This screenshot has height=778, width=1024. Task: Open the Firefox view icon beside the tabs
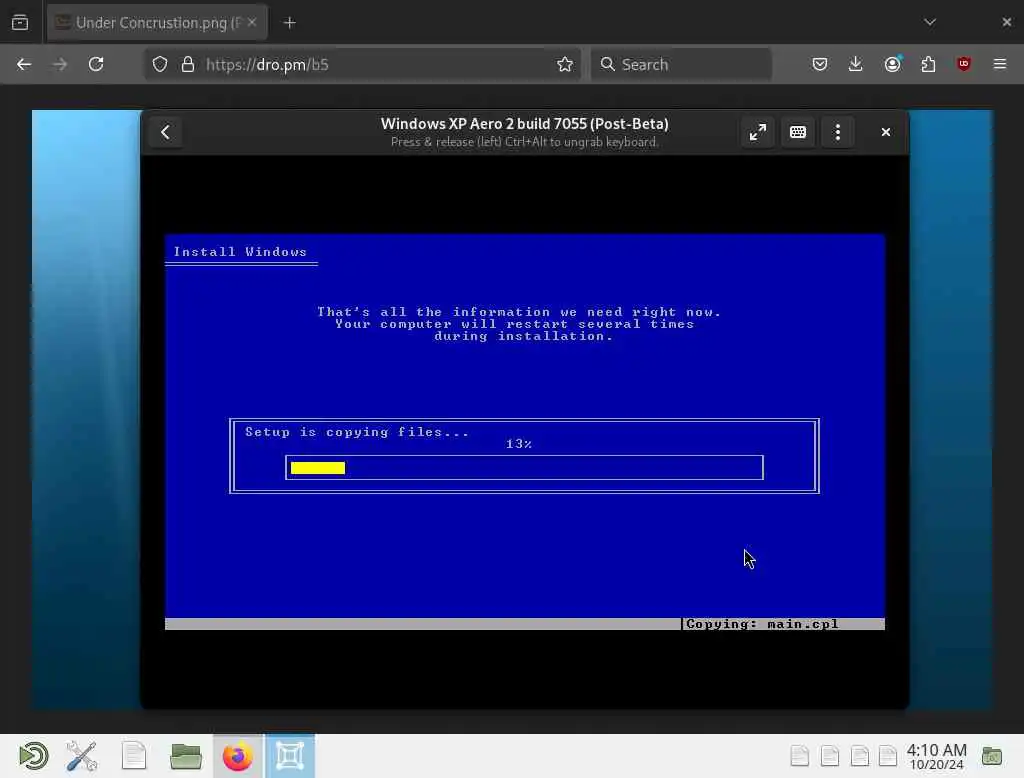click(x=20, y=22)
